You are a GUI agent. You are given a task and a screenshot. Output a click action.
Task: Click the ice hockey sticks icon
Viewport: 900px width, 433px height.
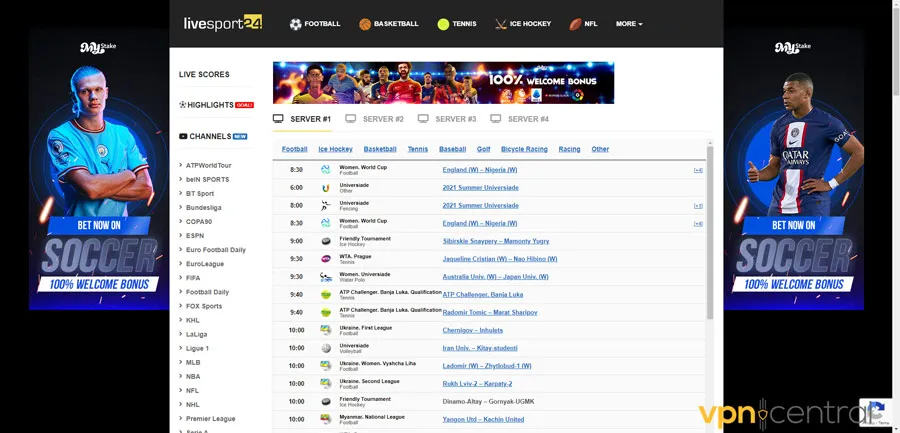[x=501, y=24]
